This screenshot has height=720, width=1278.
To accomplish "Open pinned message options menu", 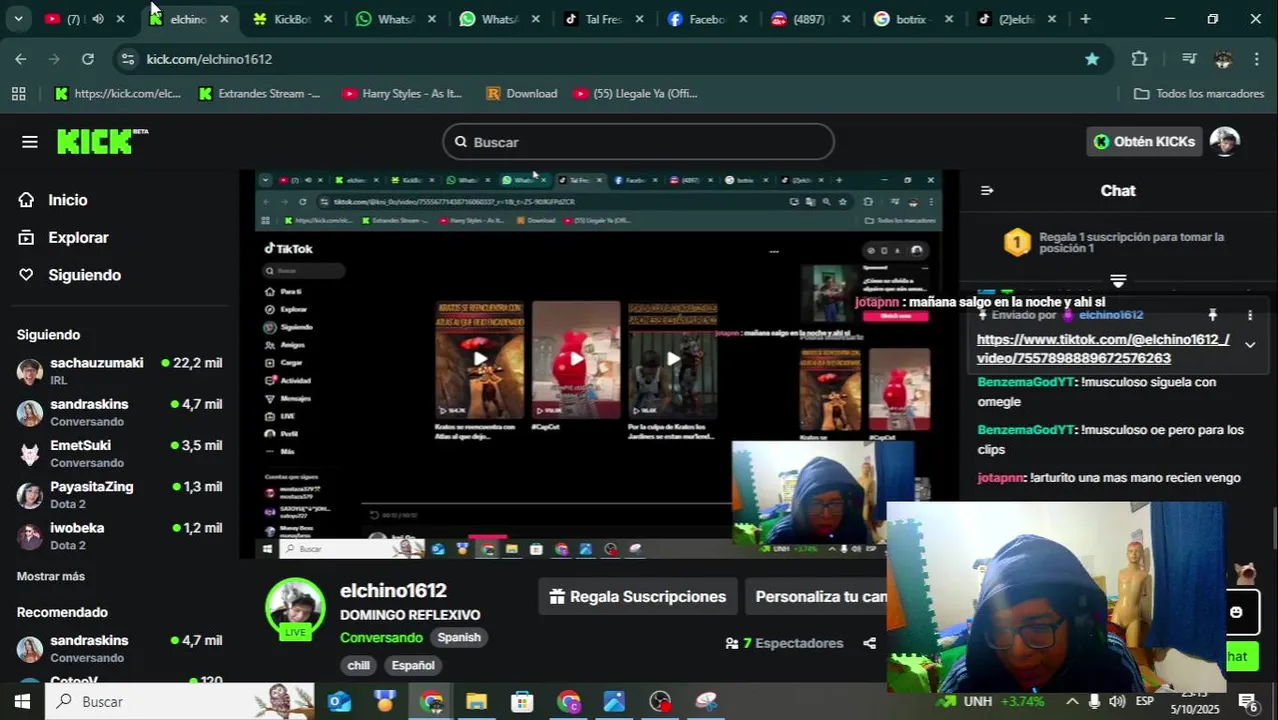I will click(1249, 315).
